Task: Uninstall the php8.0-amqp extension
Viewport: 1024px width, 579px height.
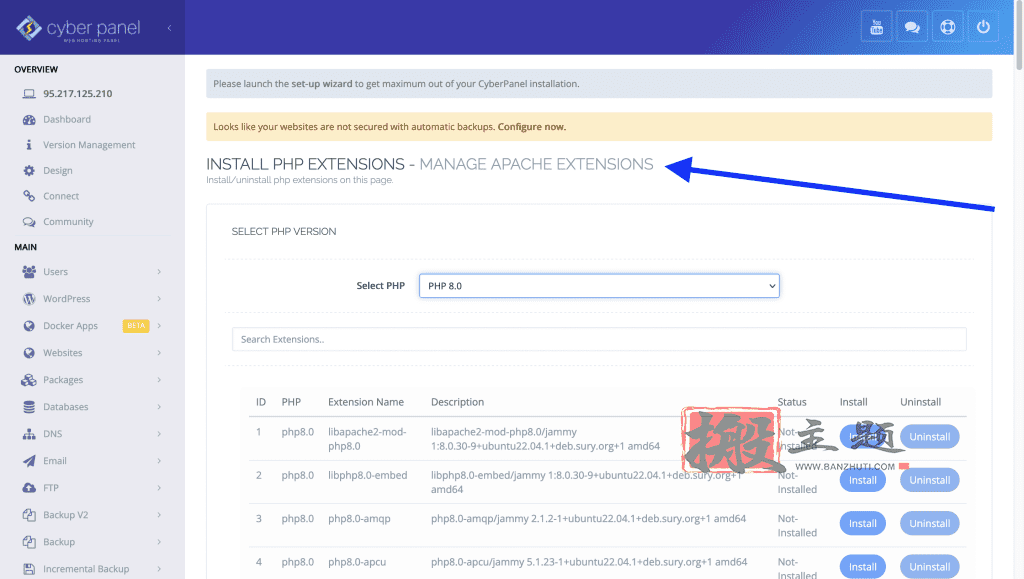Action: coord(929,524)
